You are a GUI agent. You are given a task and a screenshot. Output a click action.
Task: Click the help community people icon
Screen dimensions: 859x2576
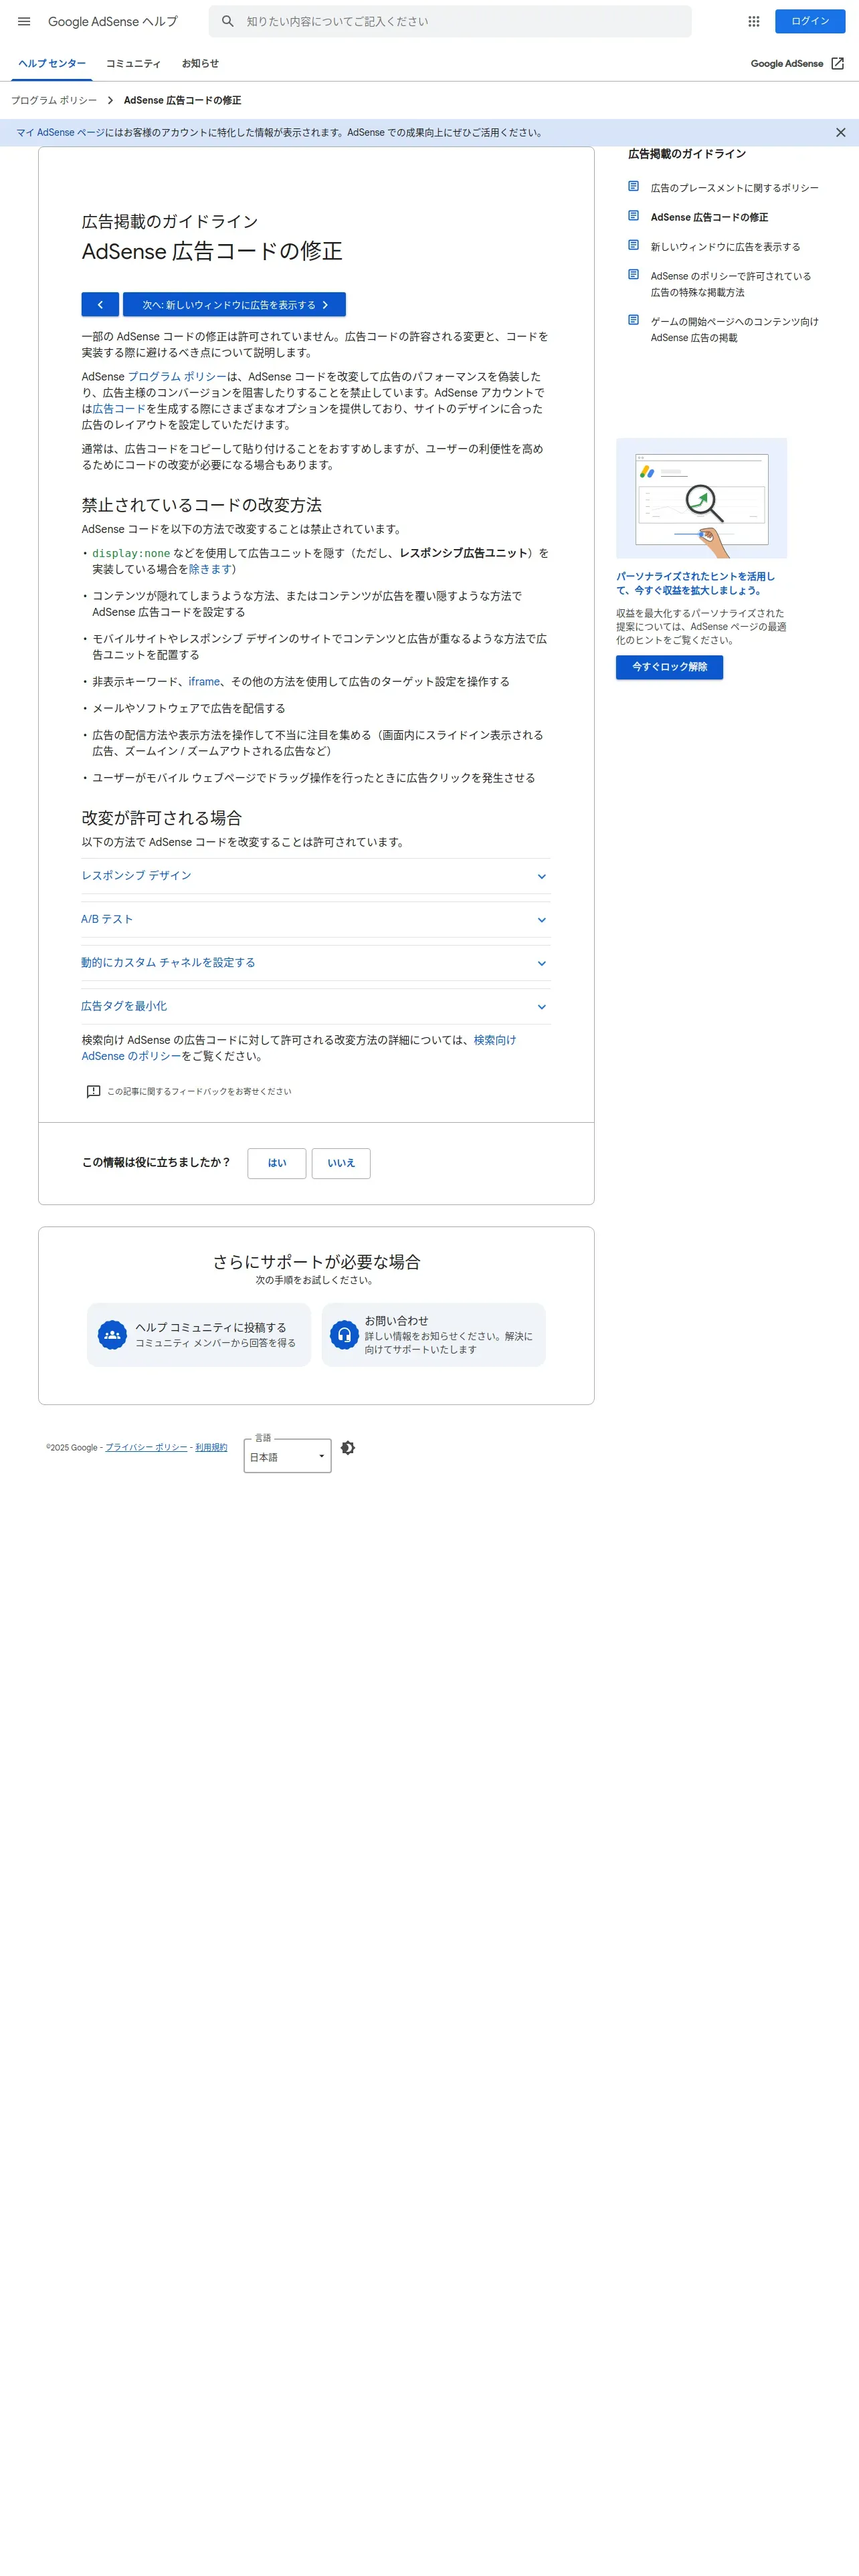pyautogui.click(x=112, y=1334)
